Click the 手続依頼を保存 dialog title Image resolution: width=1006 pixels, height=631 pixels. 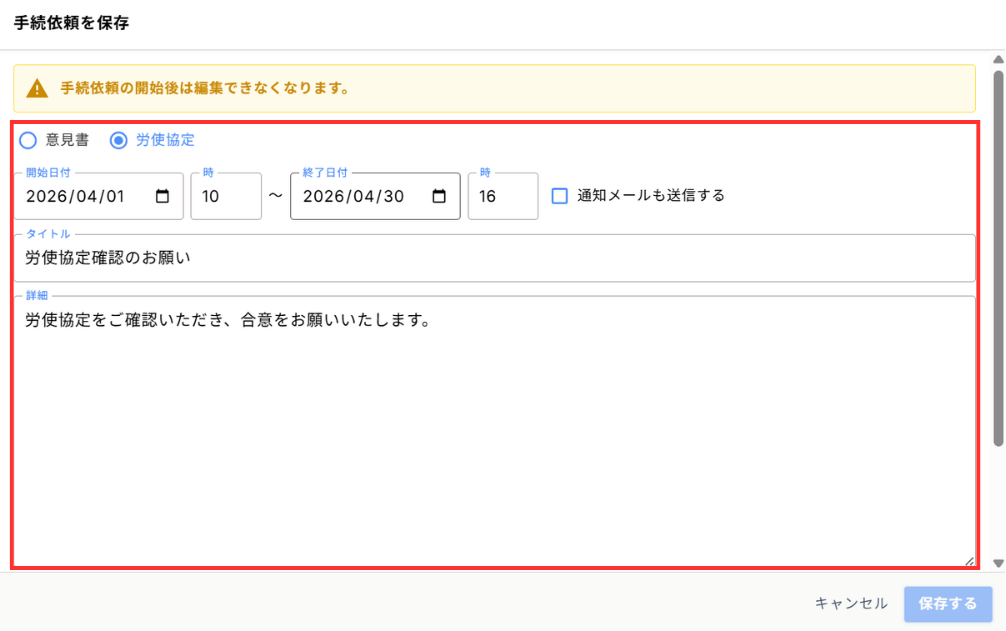click(x=71, y=23)
